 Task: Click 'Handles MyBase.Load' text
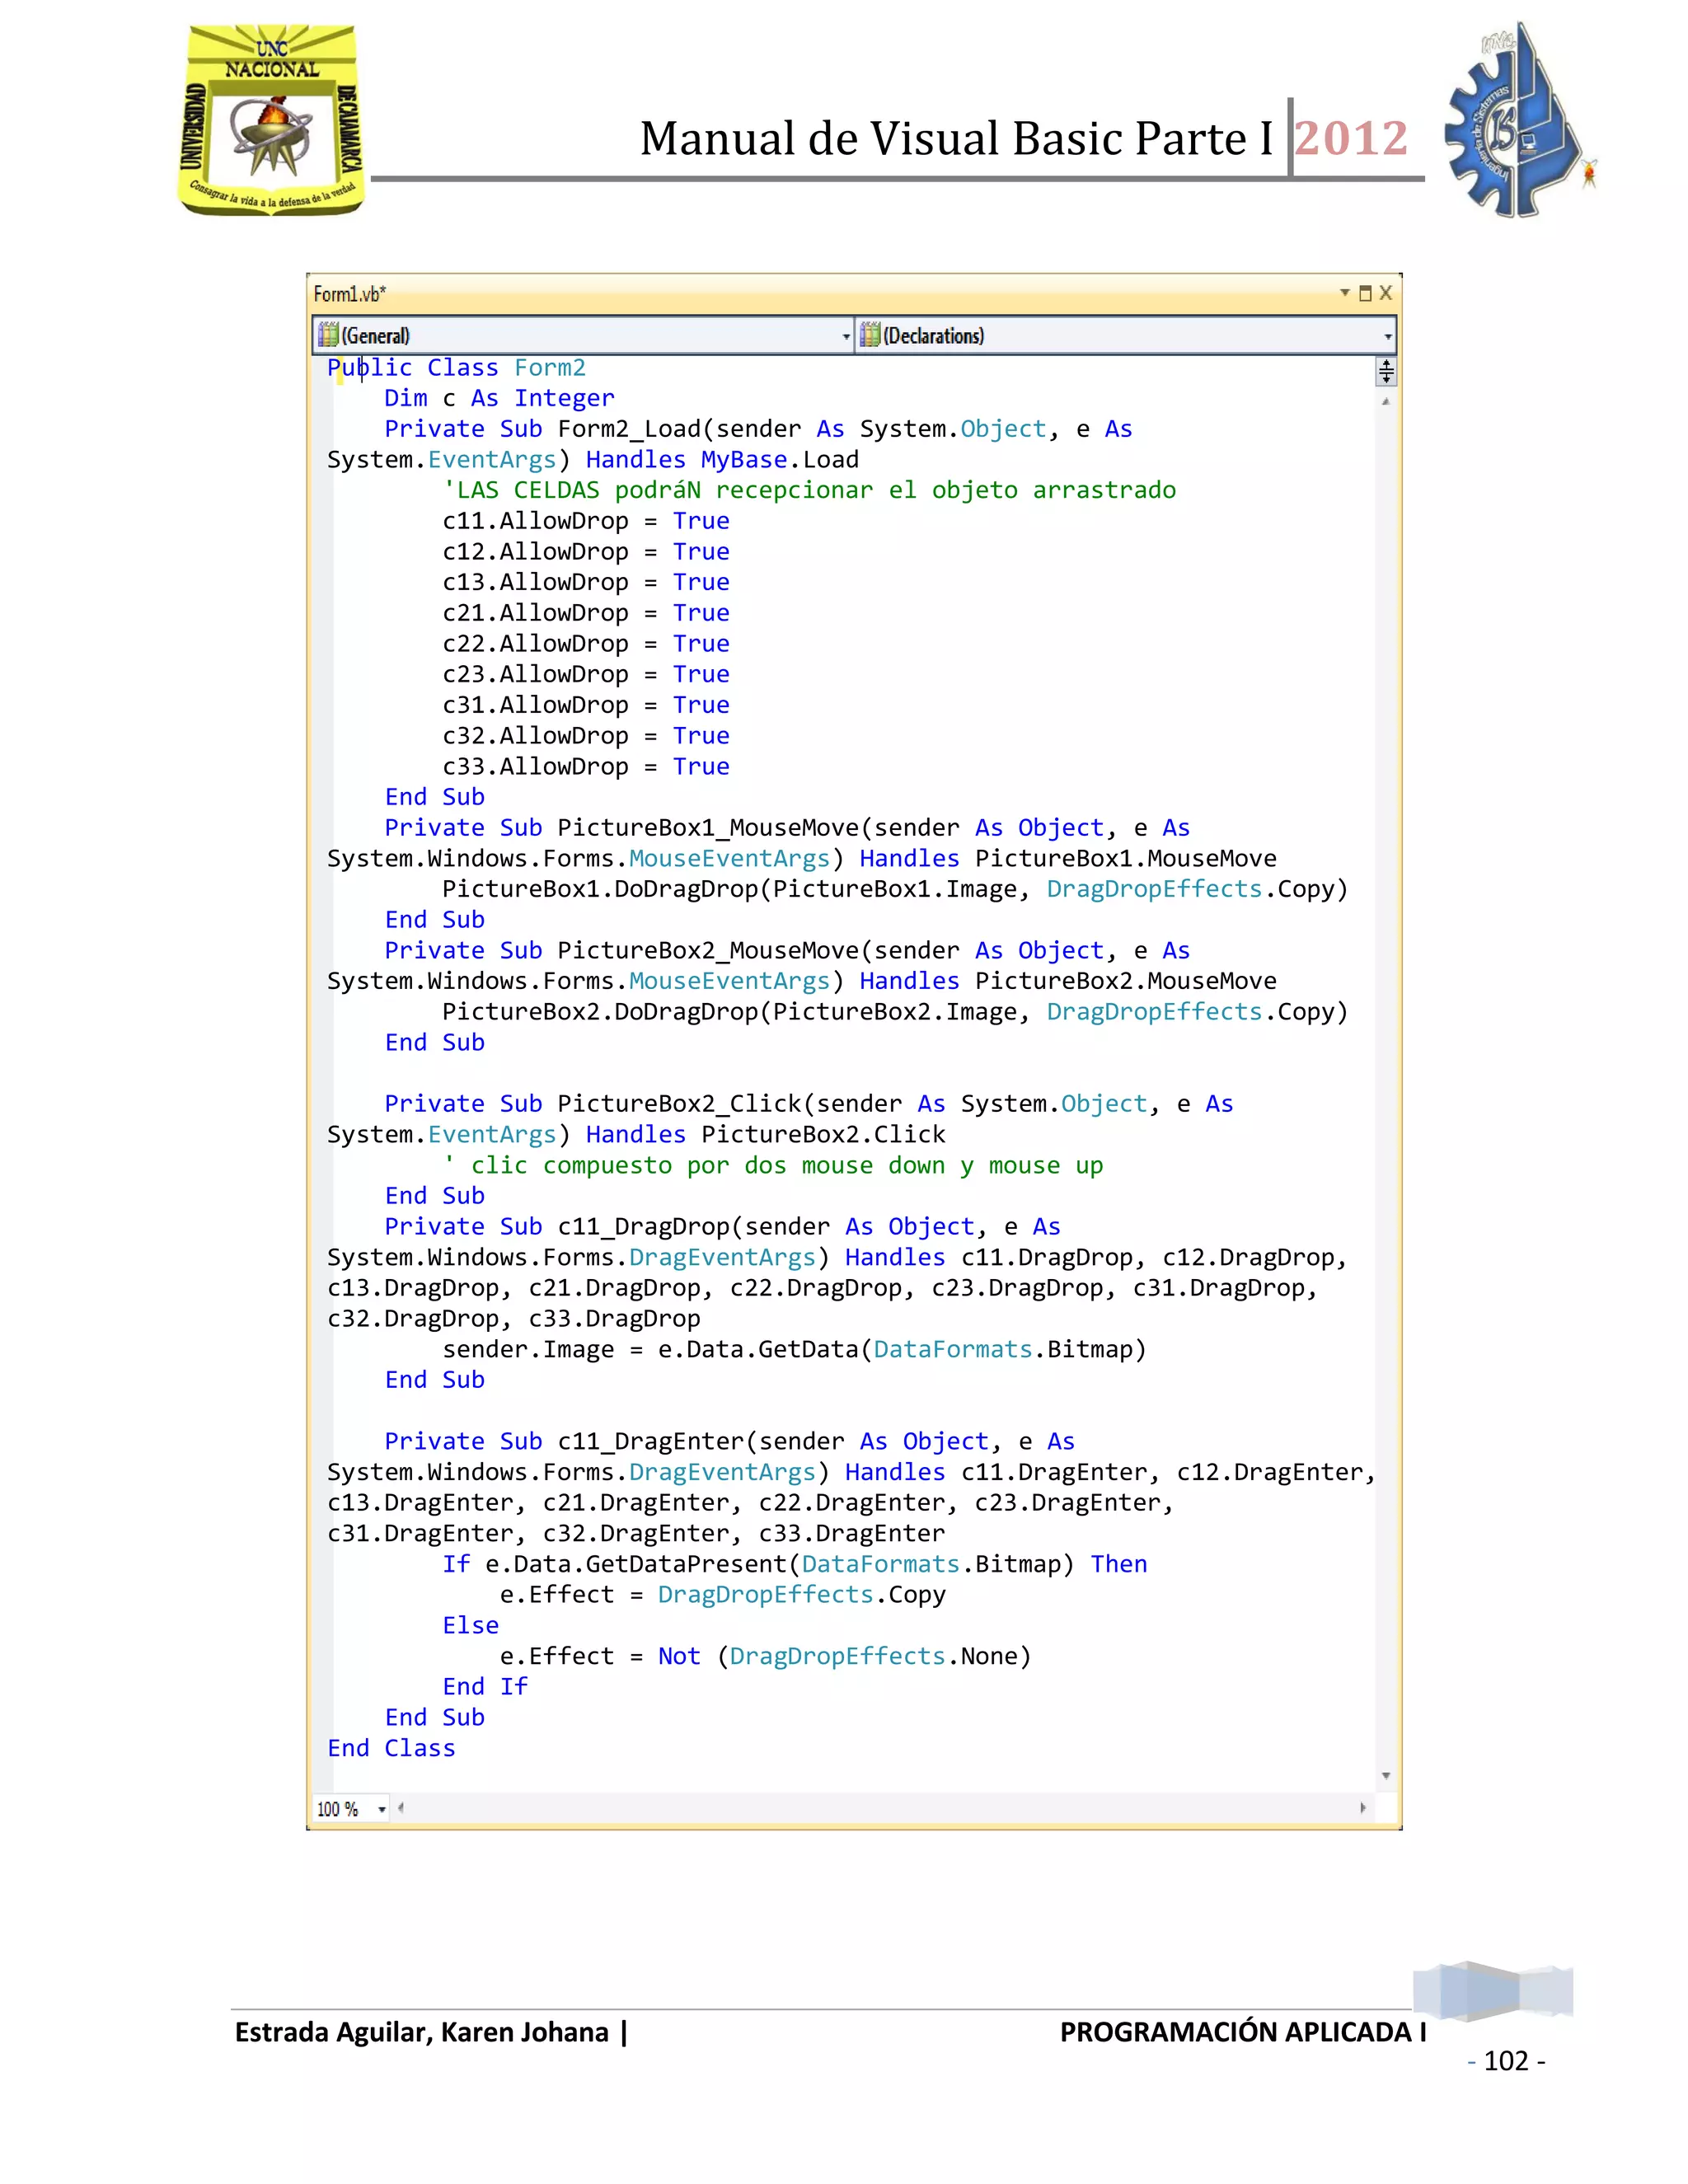pos(722,460)
